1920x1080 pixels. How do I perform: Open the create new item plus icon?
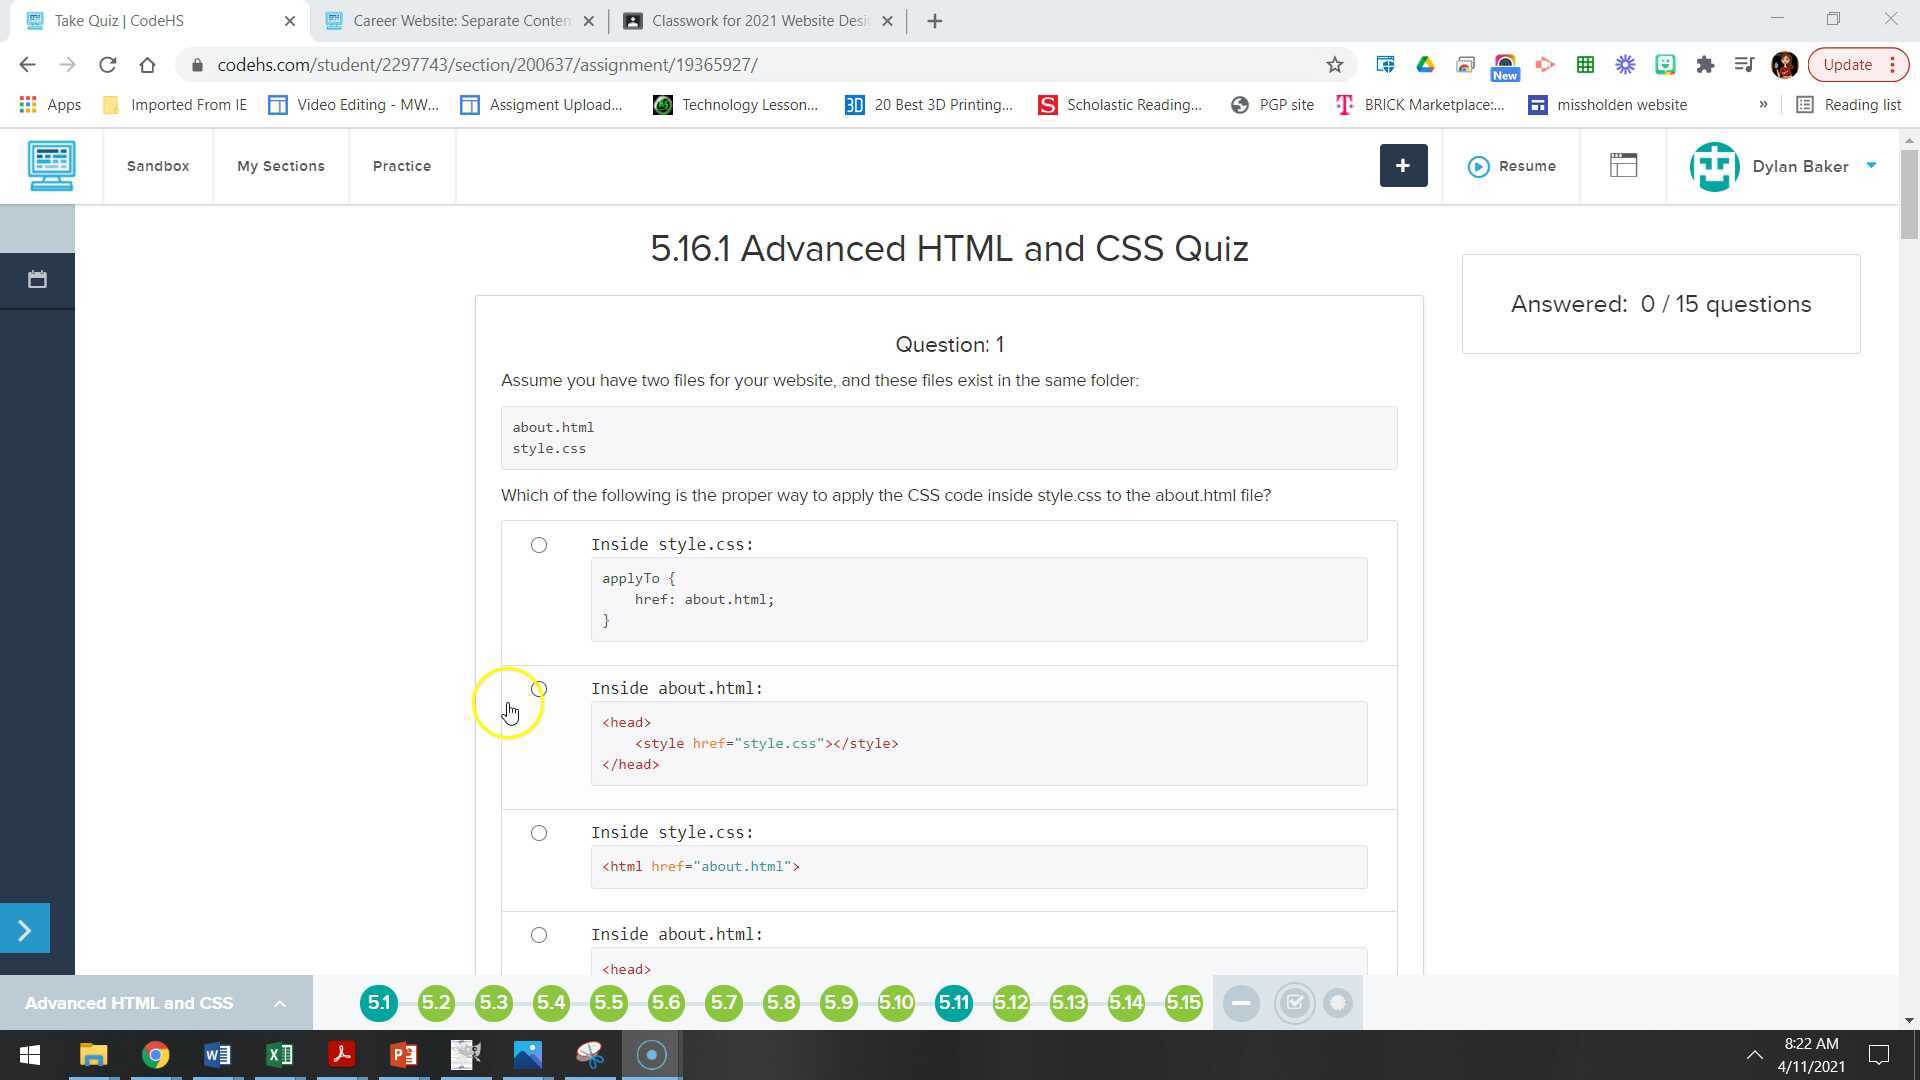coord(1403,166)
